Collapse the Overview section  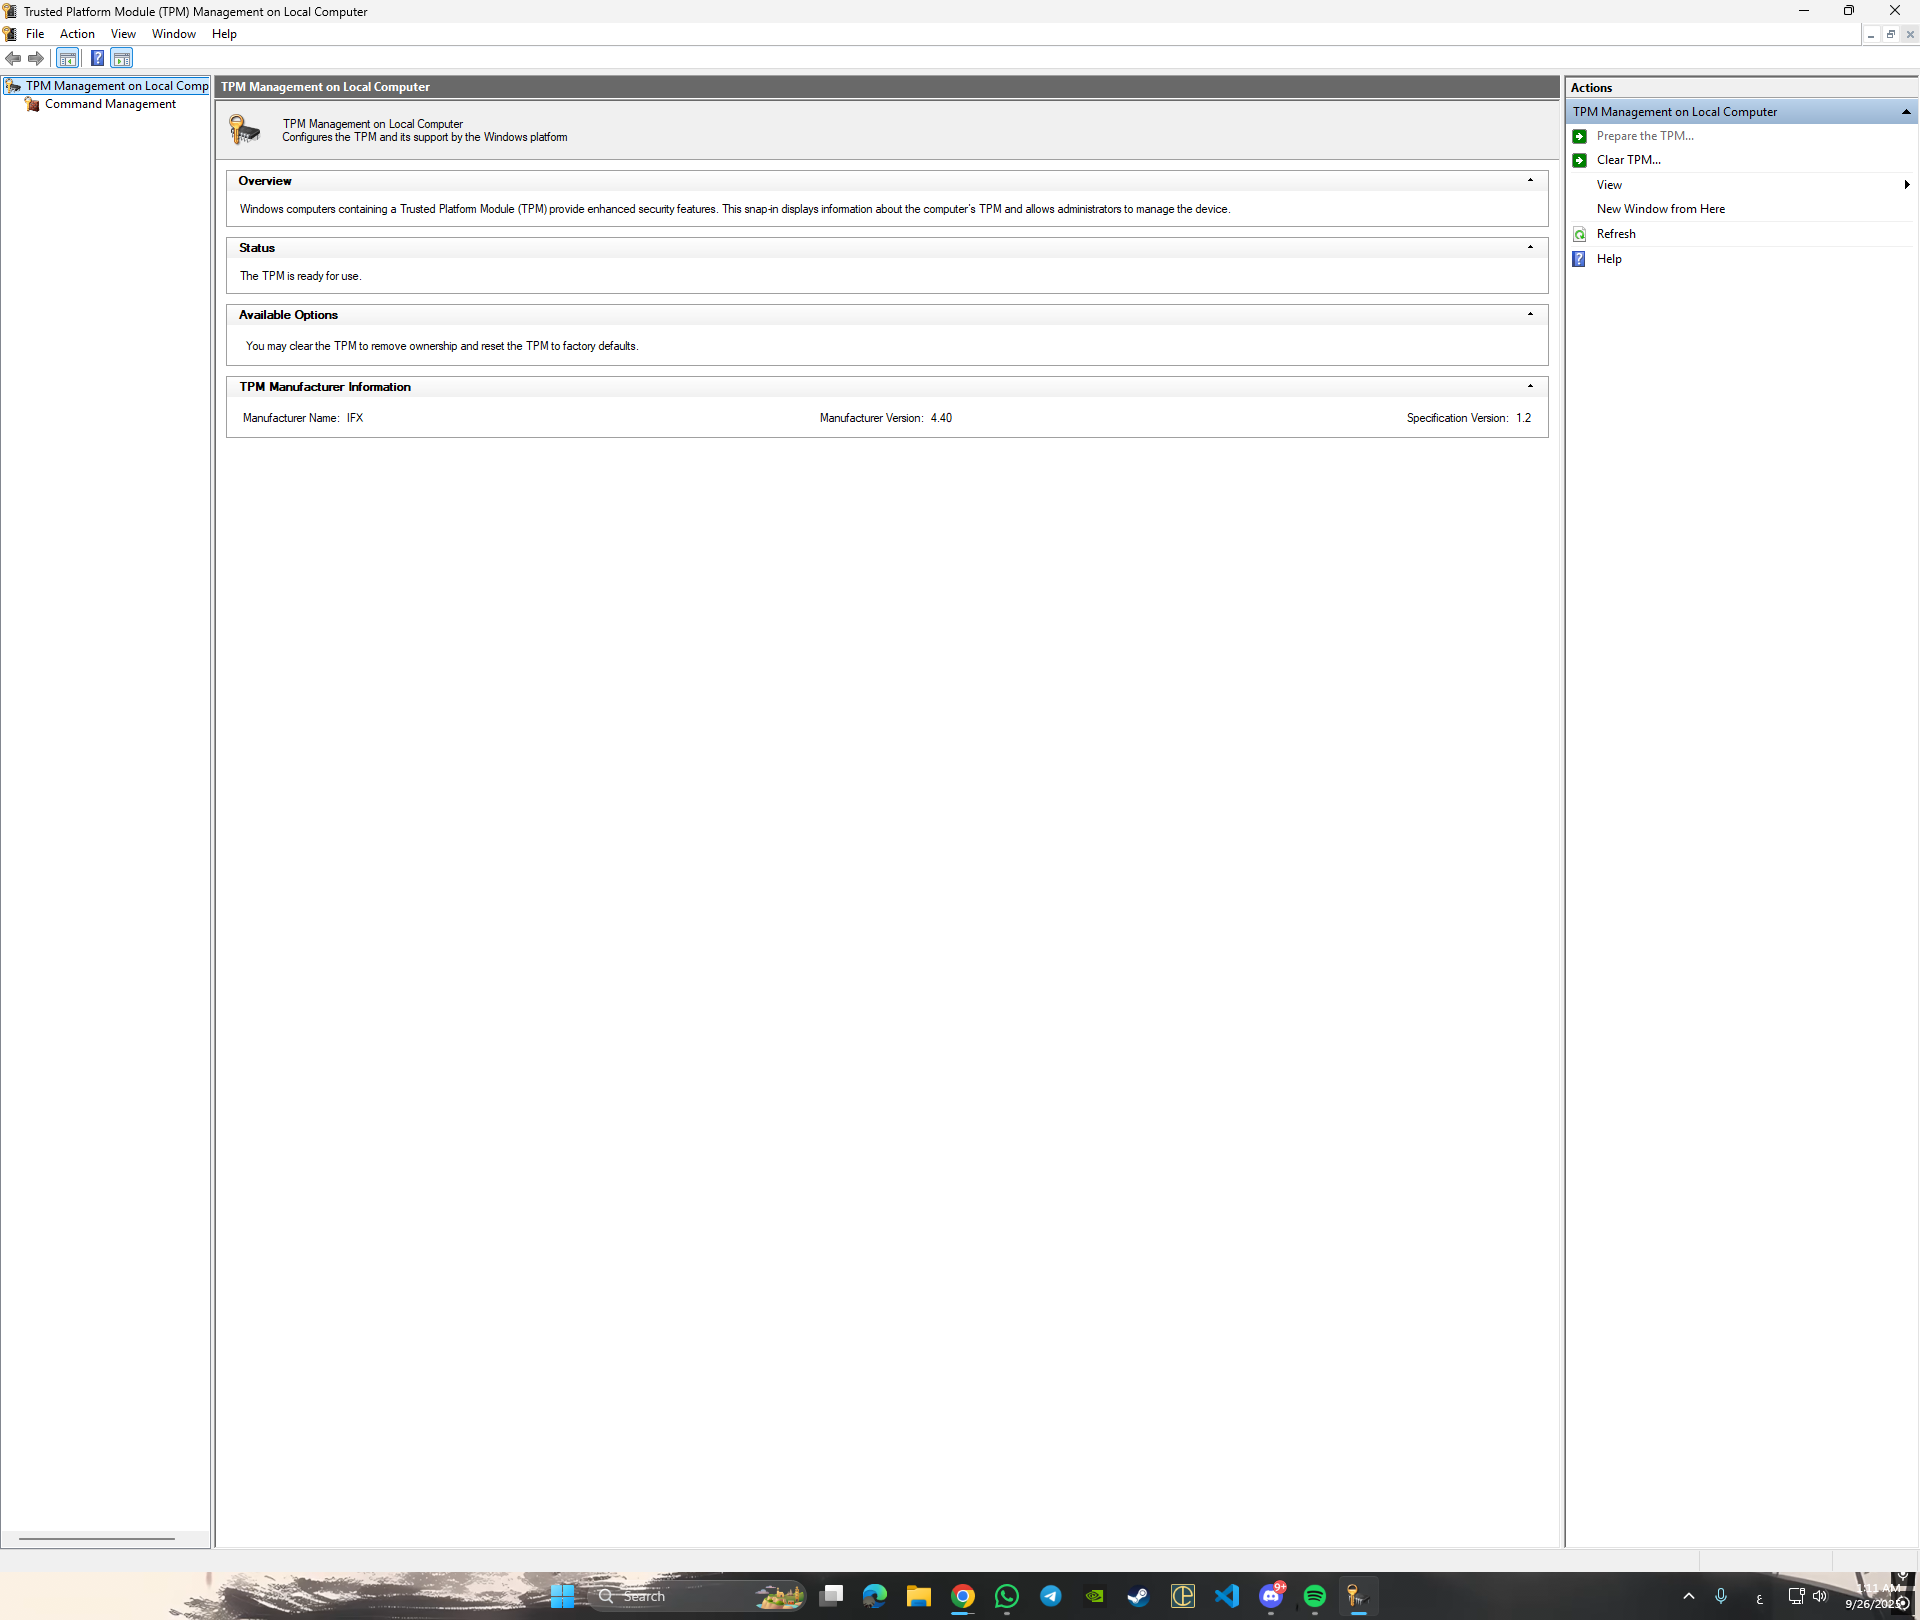click(1530, 181)
